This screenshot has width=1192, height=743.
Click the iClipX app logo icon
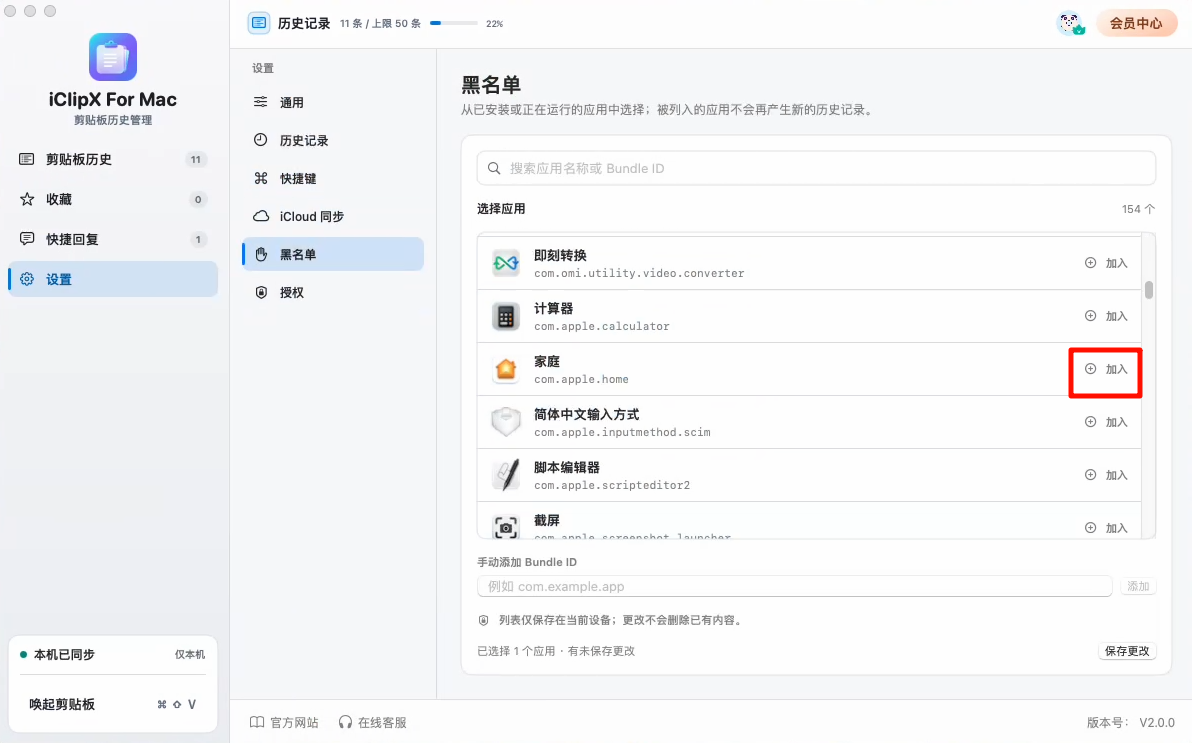click(113, 57)
